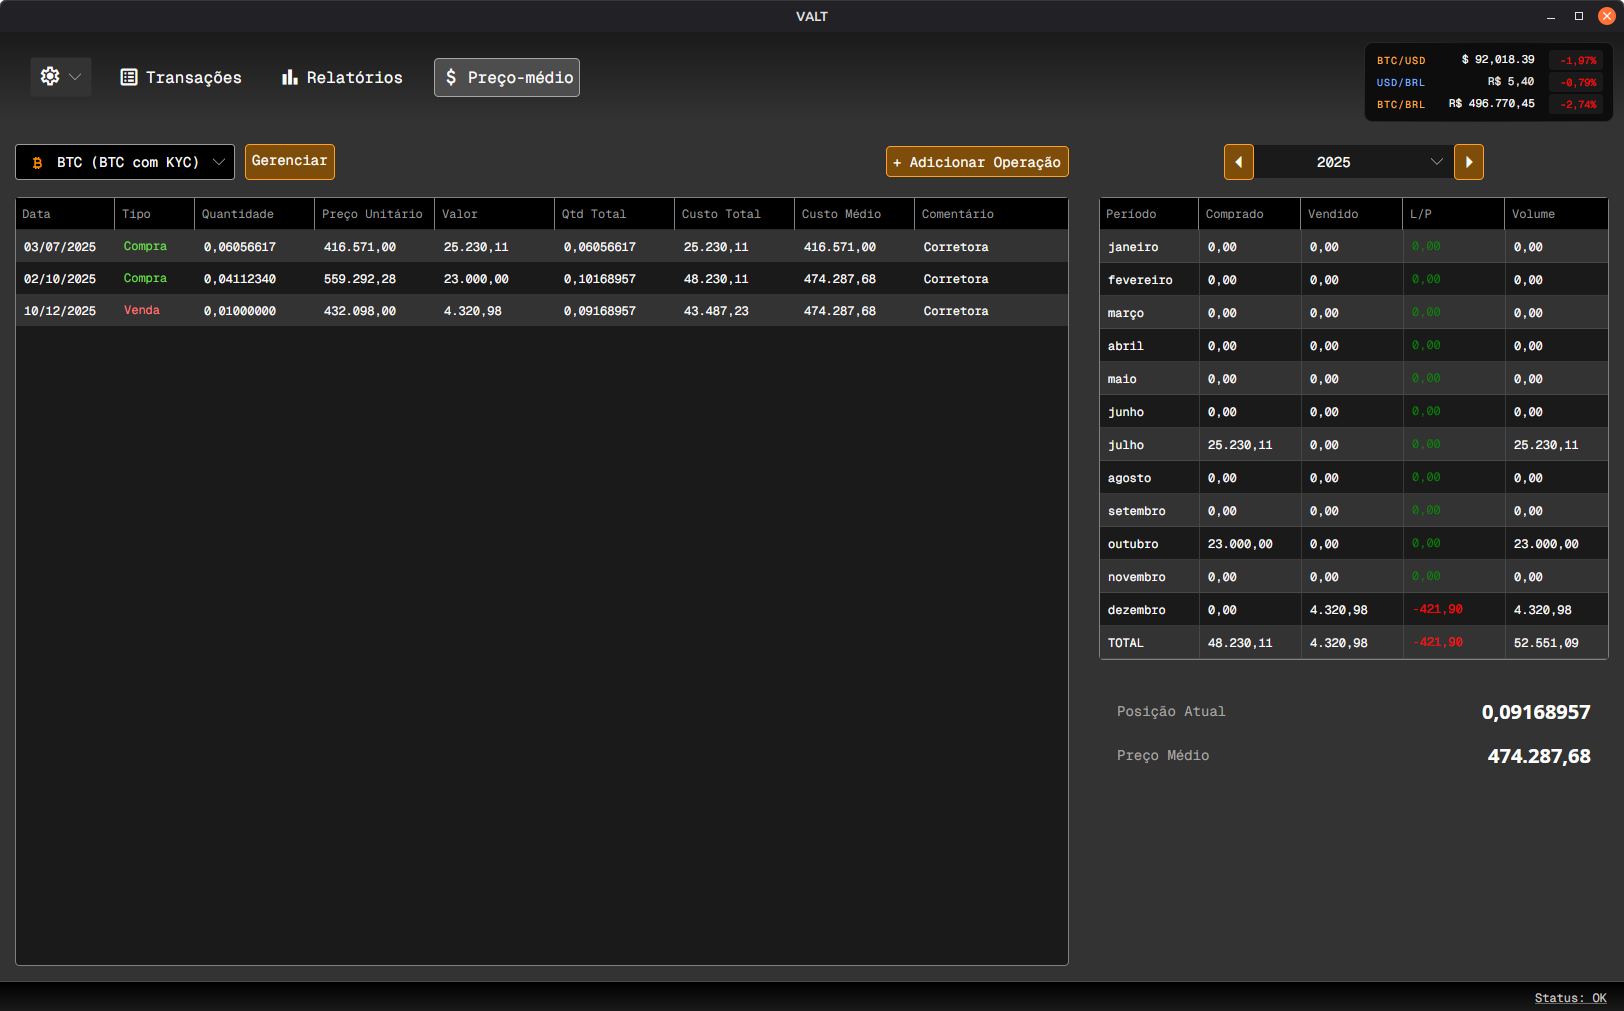This screenshot has height=1011, width=1624.
Task: Select the dezembro row in period table
Action: tap(1352, 610)
